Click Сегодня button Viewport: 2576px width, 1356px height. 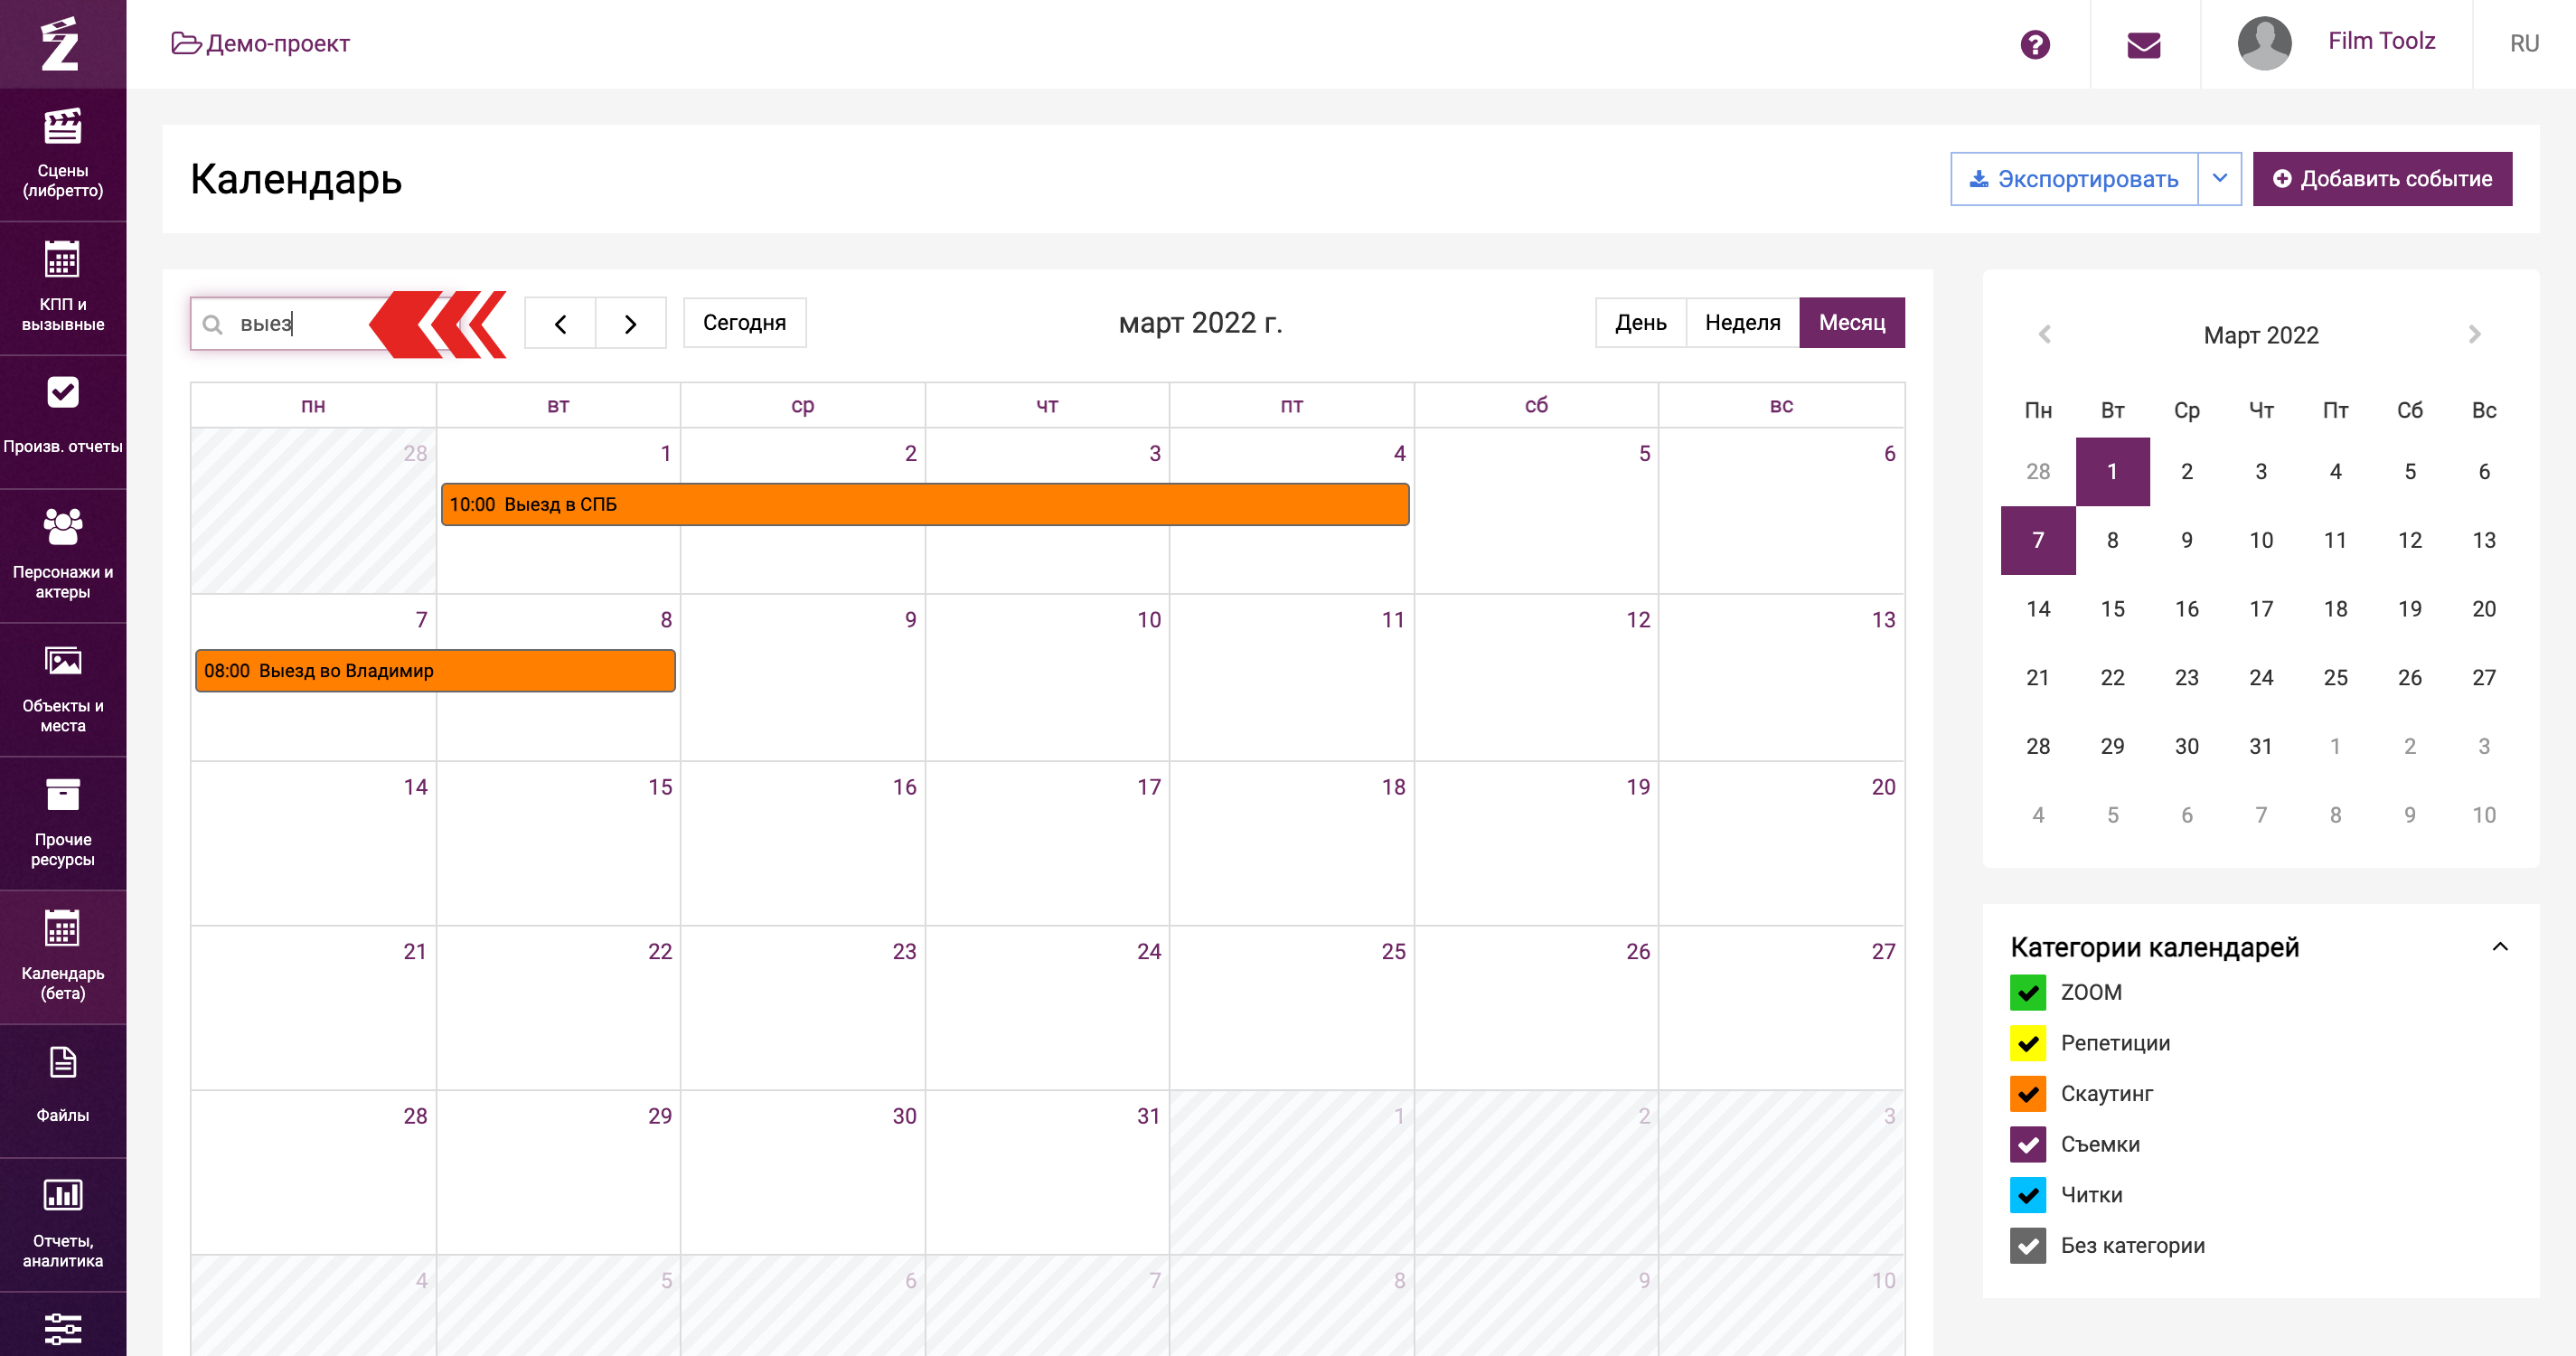click(744, 323)
